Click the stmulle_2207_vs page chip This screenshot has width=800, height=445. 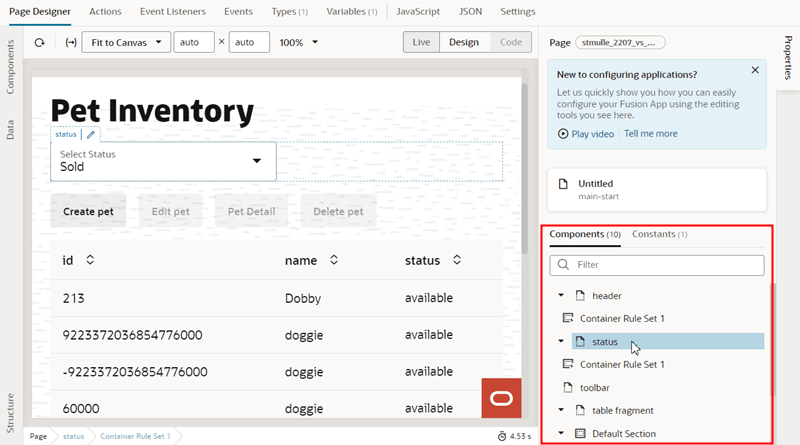tap(620, 42)
